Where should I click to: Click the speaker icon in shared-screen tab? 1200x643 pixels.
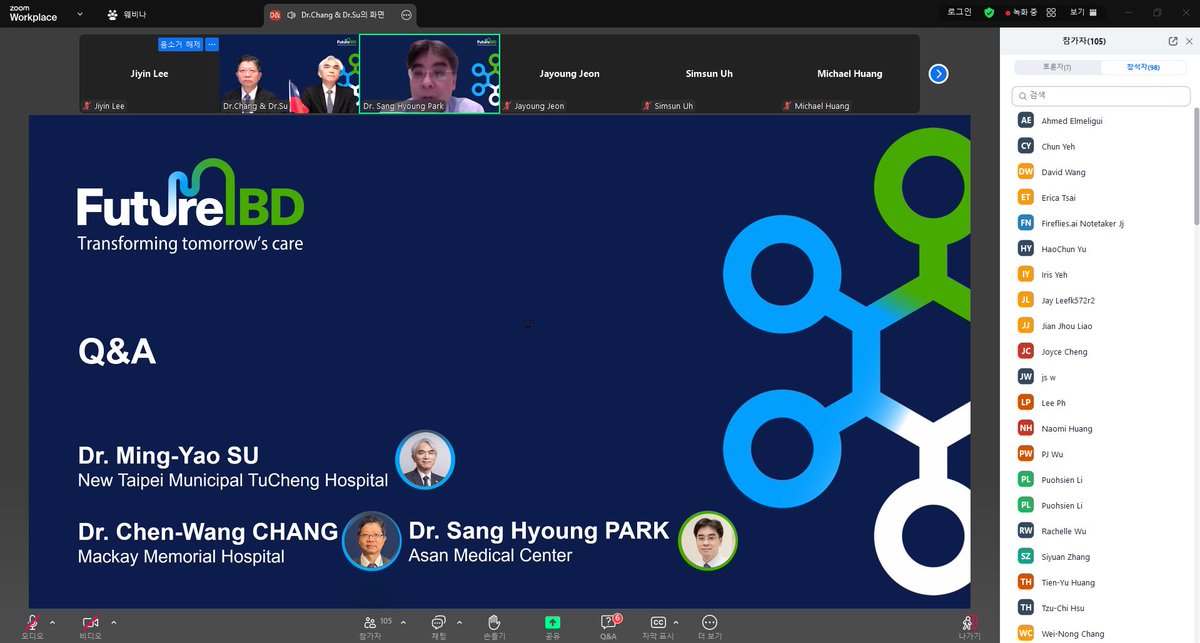(291, 15)
